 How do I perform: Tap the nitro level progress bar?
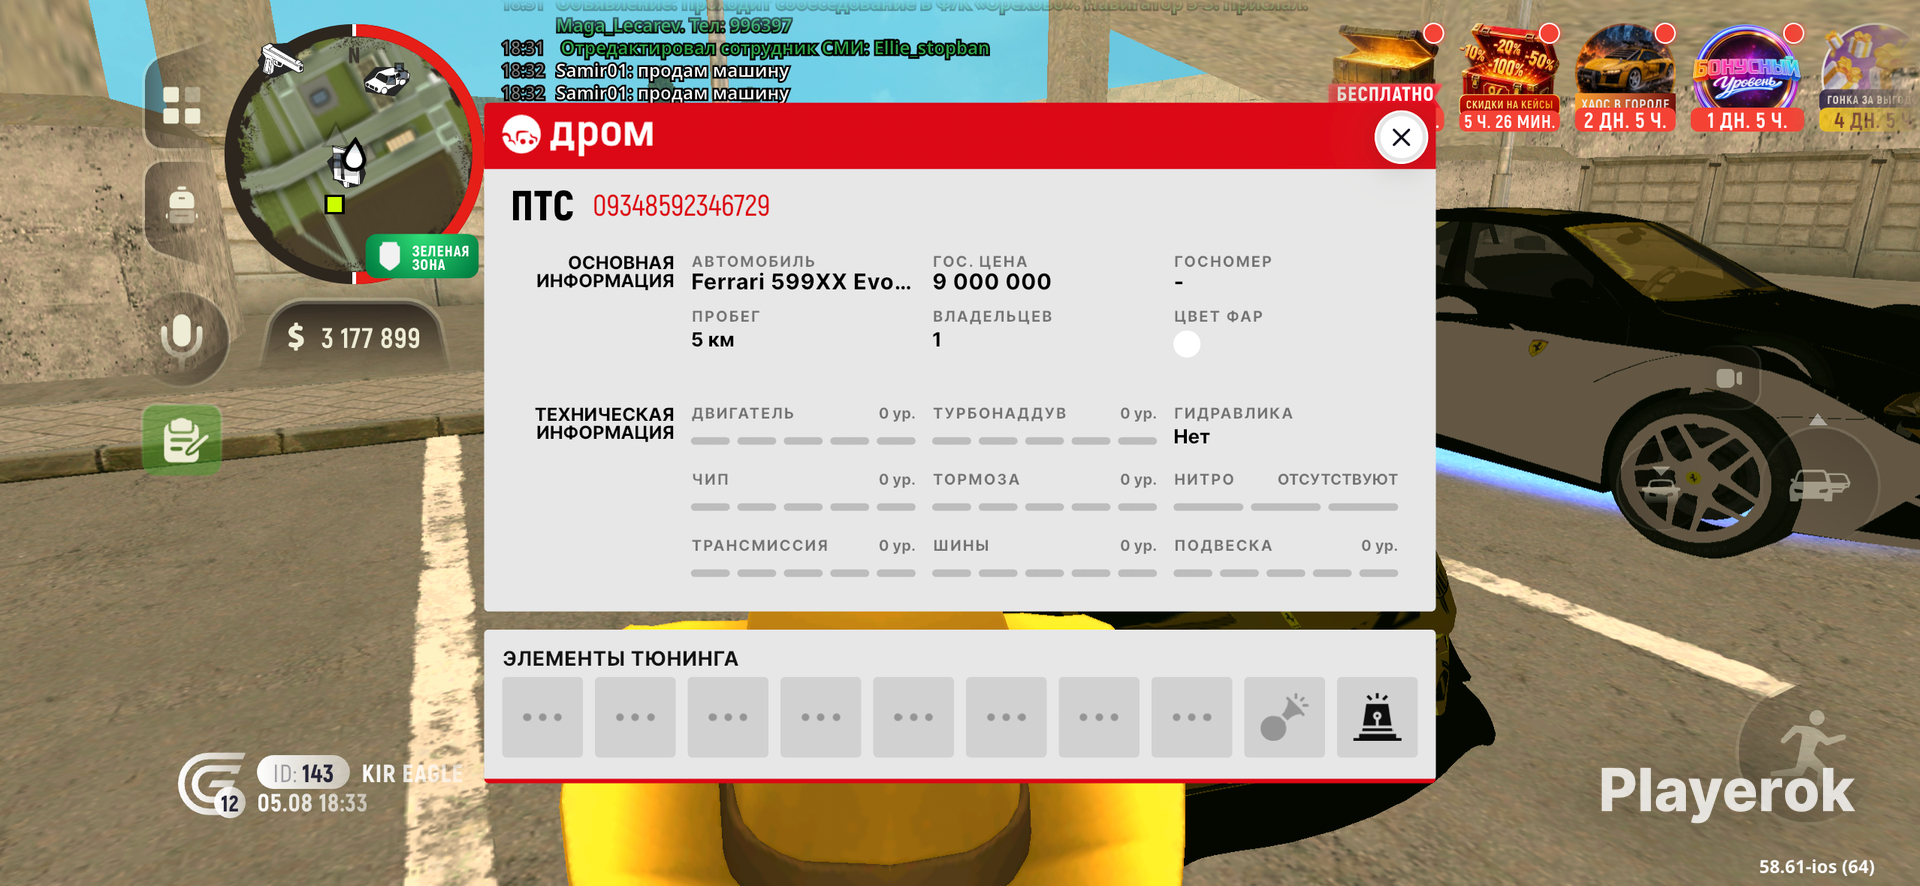pyautogui.click(x=1286, y=507)
